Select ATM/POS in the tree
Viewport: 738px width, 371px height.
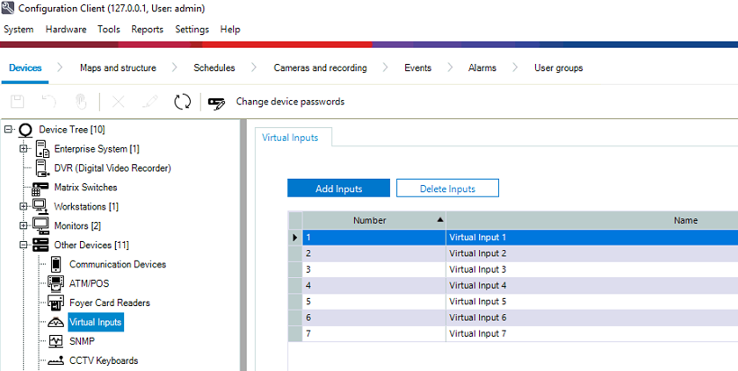[x=89, y=283]
